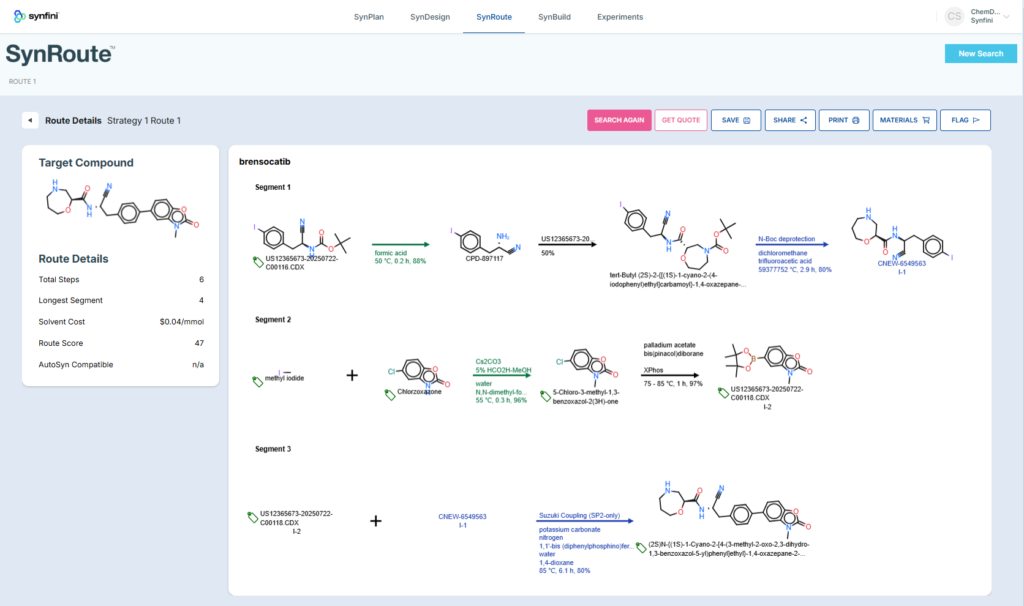Expand the ChemD... account dropdown chevron
The width and height of the screenshot is (1024, 606).
coord(1006,16)
